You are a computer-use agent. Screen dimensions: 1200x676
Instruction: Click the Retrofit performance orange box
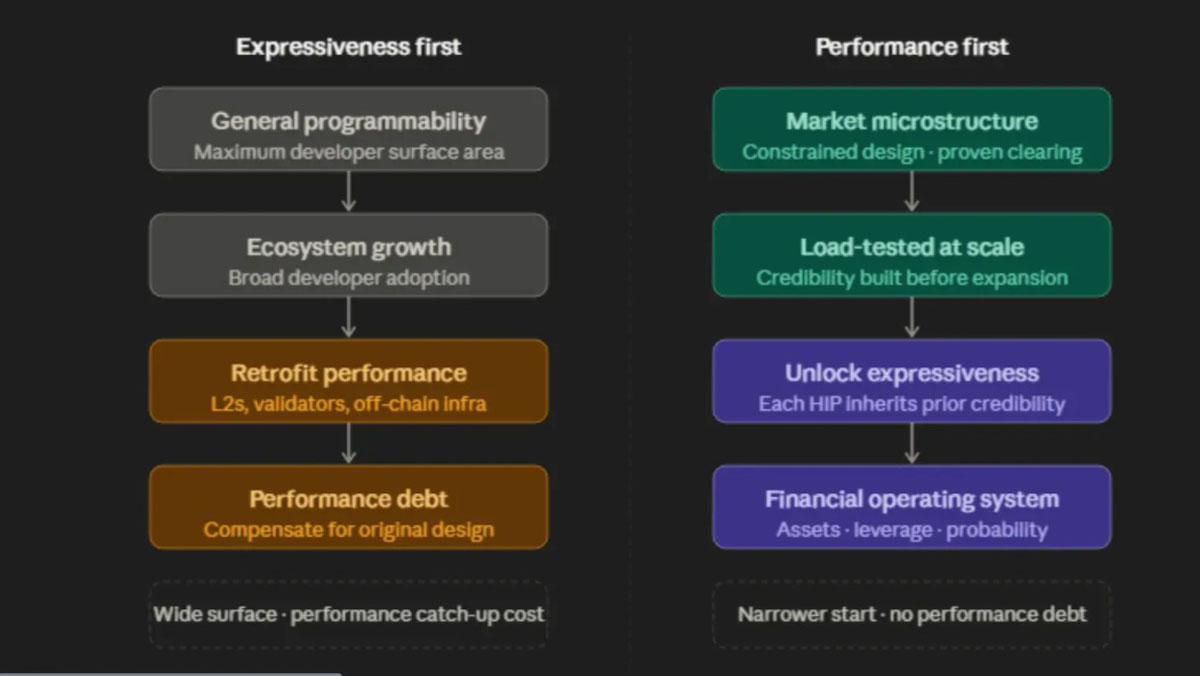(348, 381)
